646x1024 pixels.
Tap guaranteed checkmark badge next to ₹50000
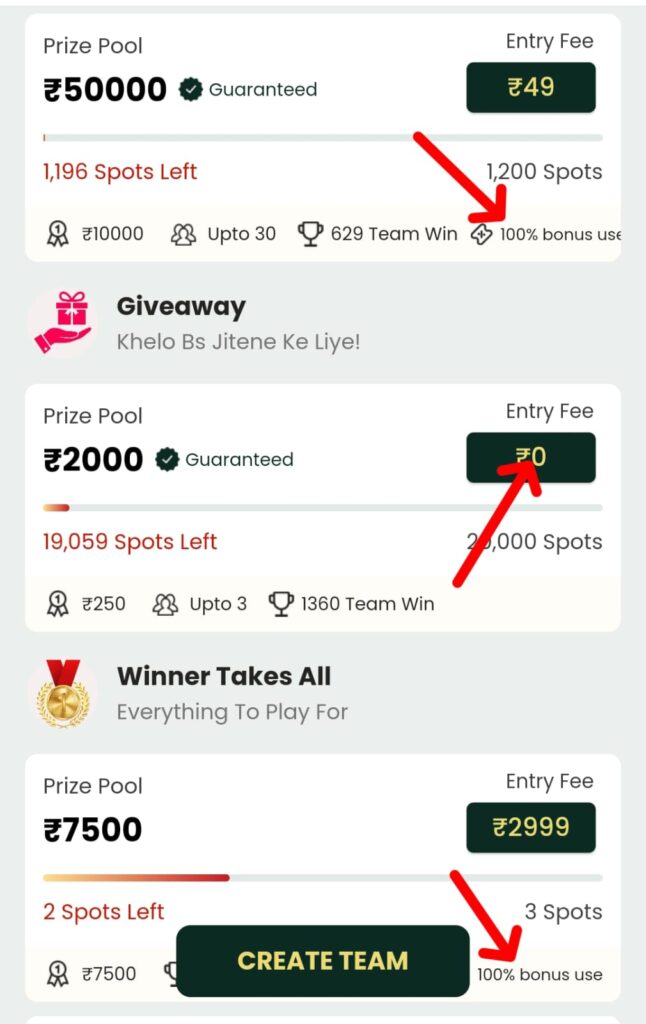(x=190, y=89)
